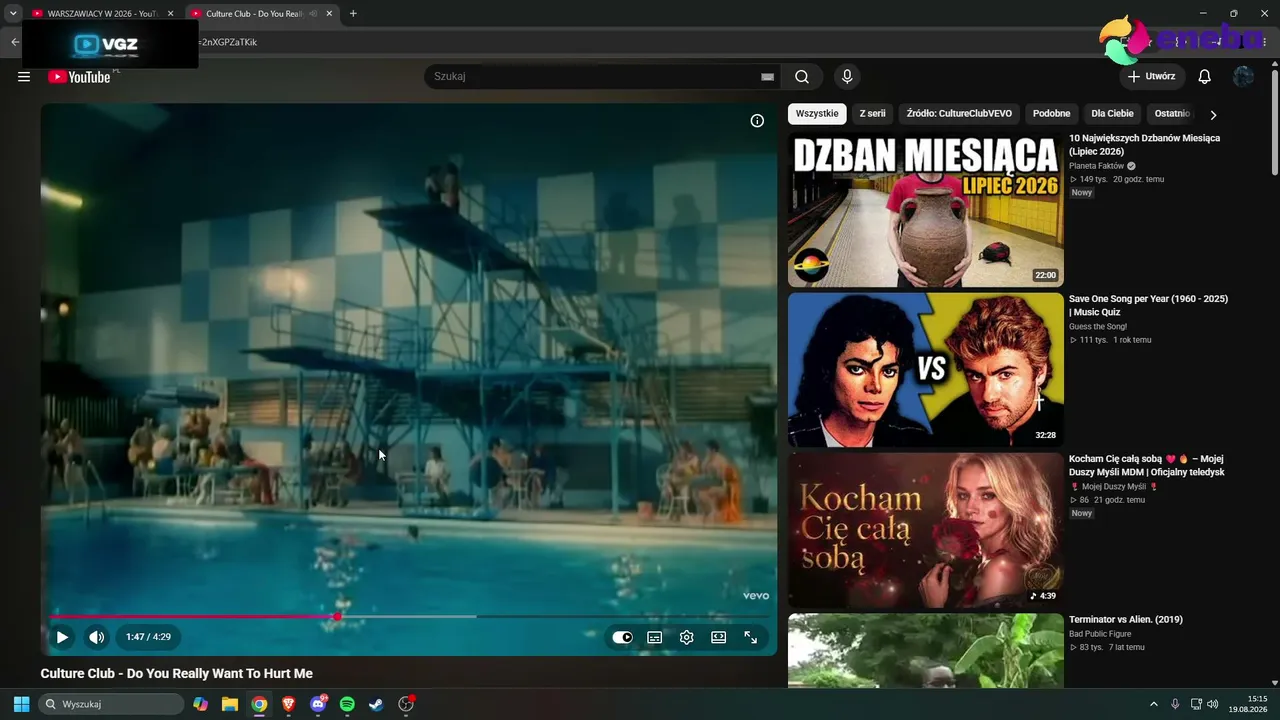Open Spotify from the taskbar
This screenshot has height=720, width=1280.
coord(347,704)
